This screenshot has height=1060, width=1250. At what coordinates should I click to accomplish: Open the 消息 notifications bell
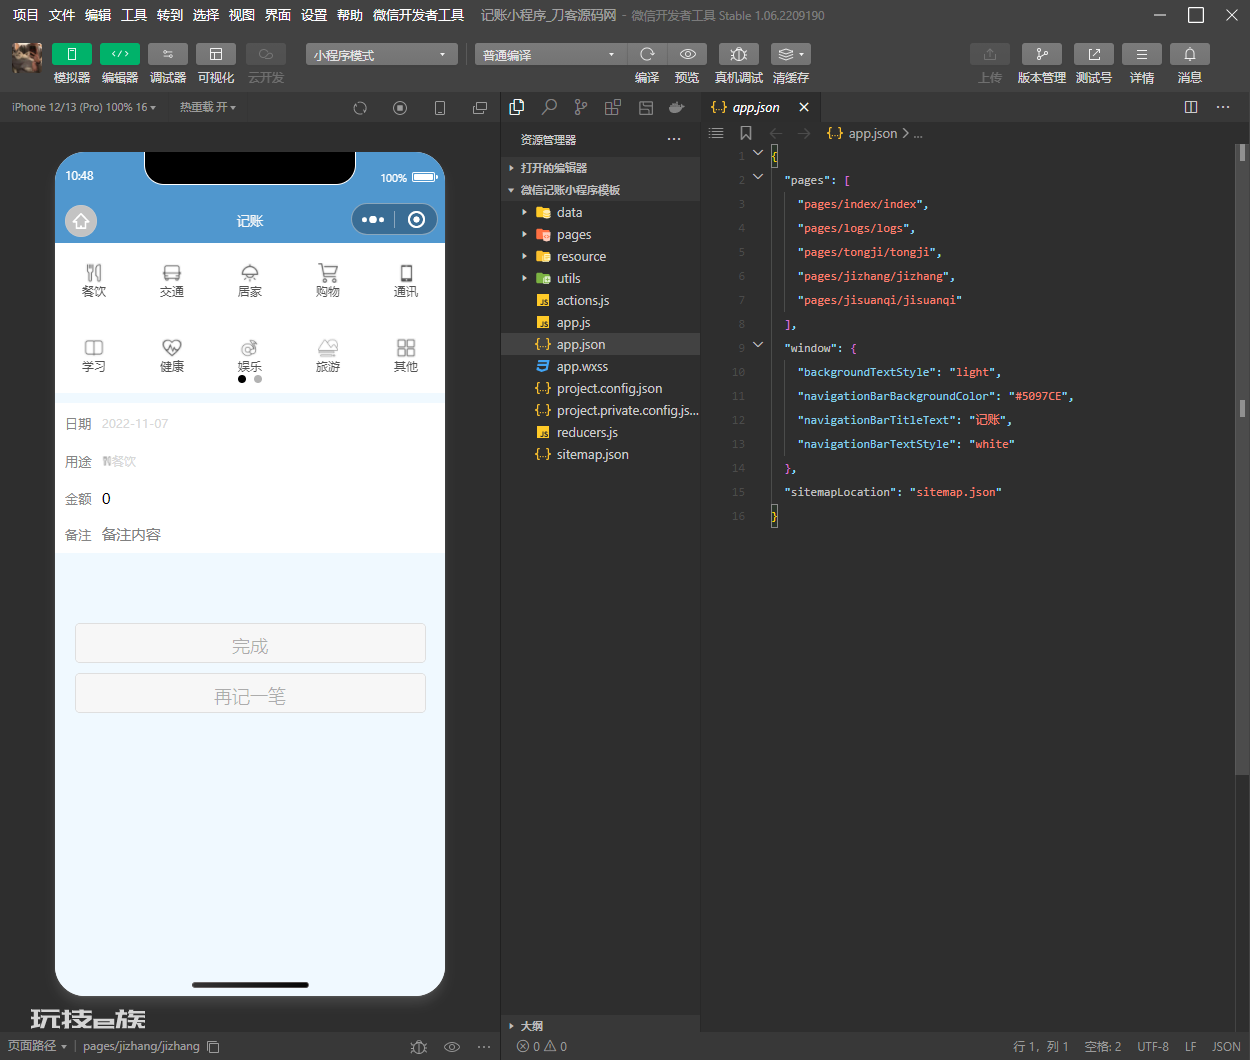1190,54
